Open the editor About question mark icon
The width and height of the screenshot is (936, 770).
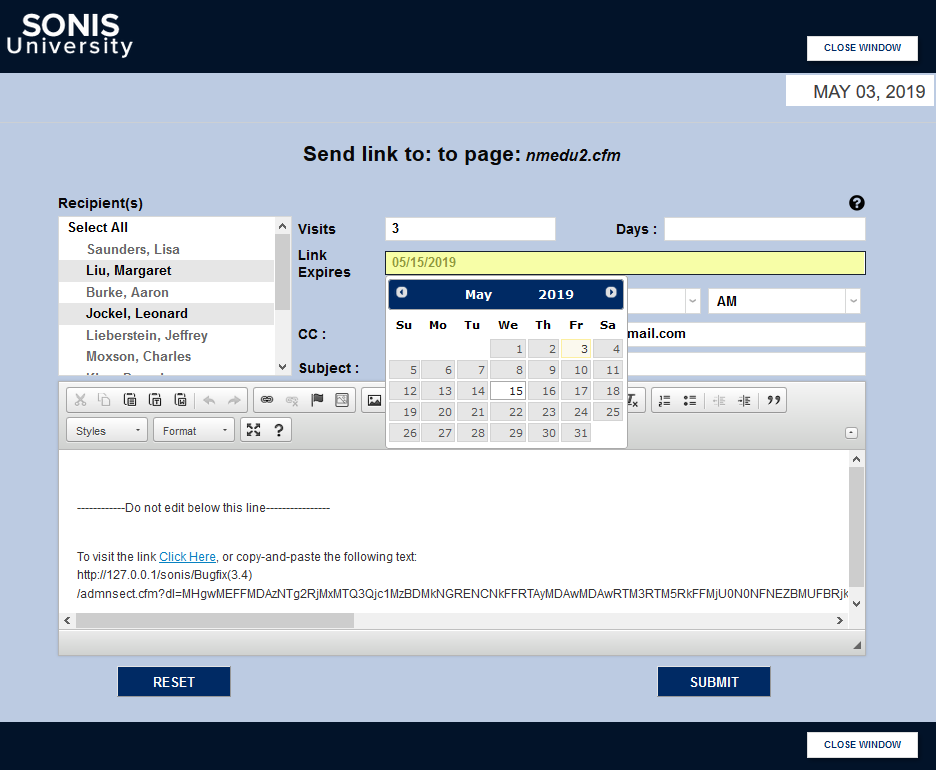(278, 430)
